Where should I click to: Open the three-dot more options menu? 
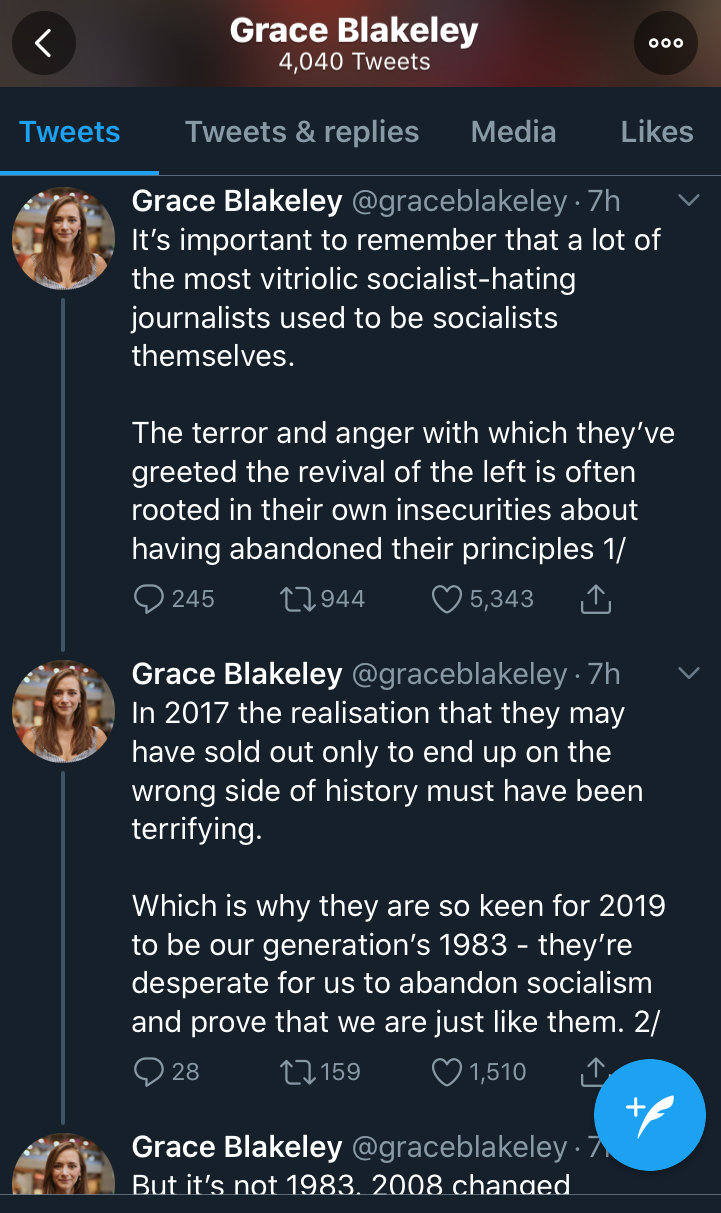[666, 43]
